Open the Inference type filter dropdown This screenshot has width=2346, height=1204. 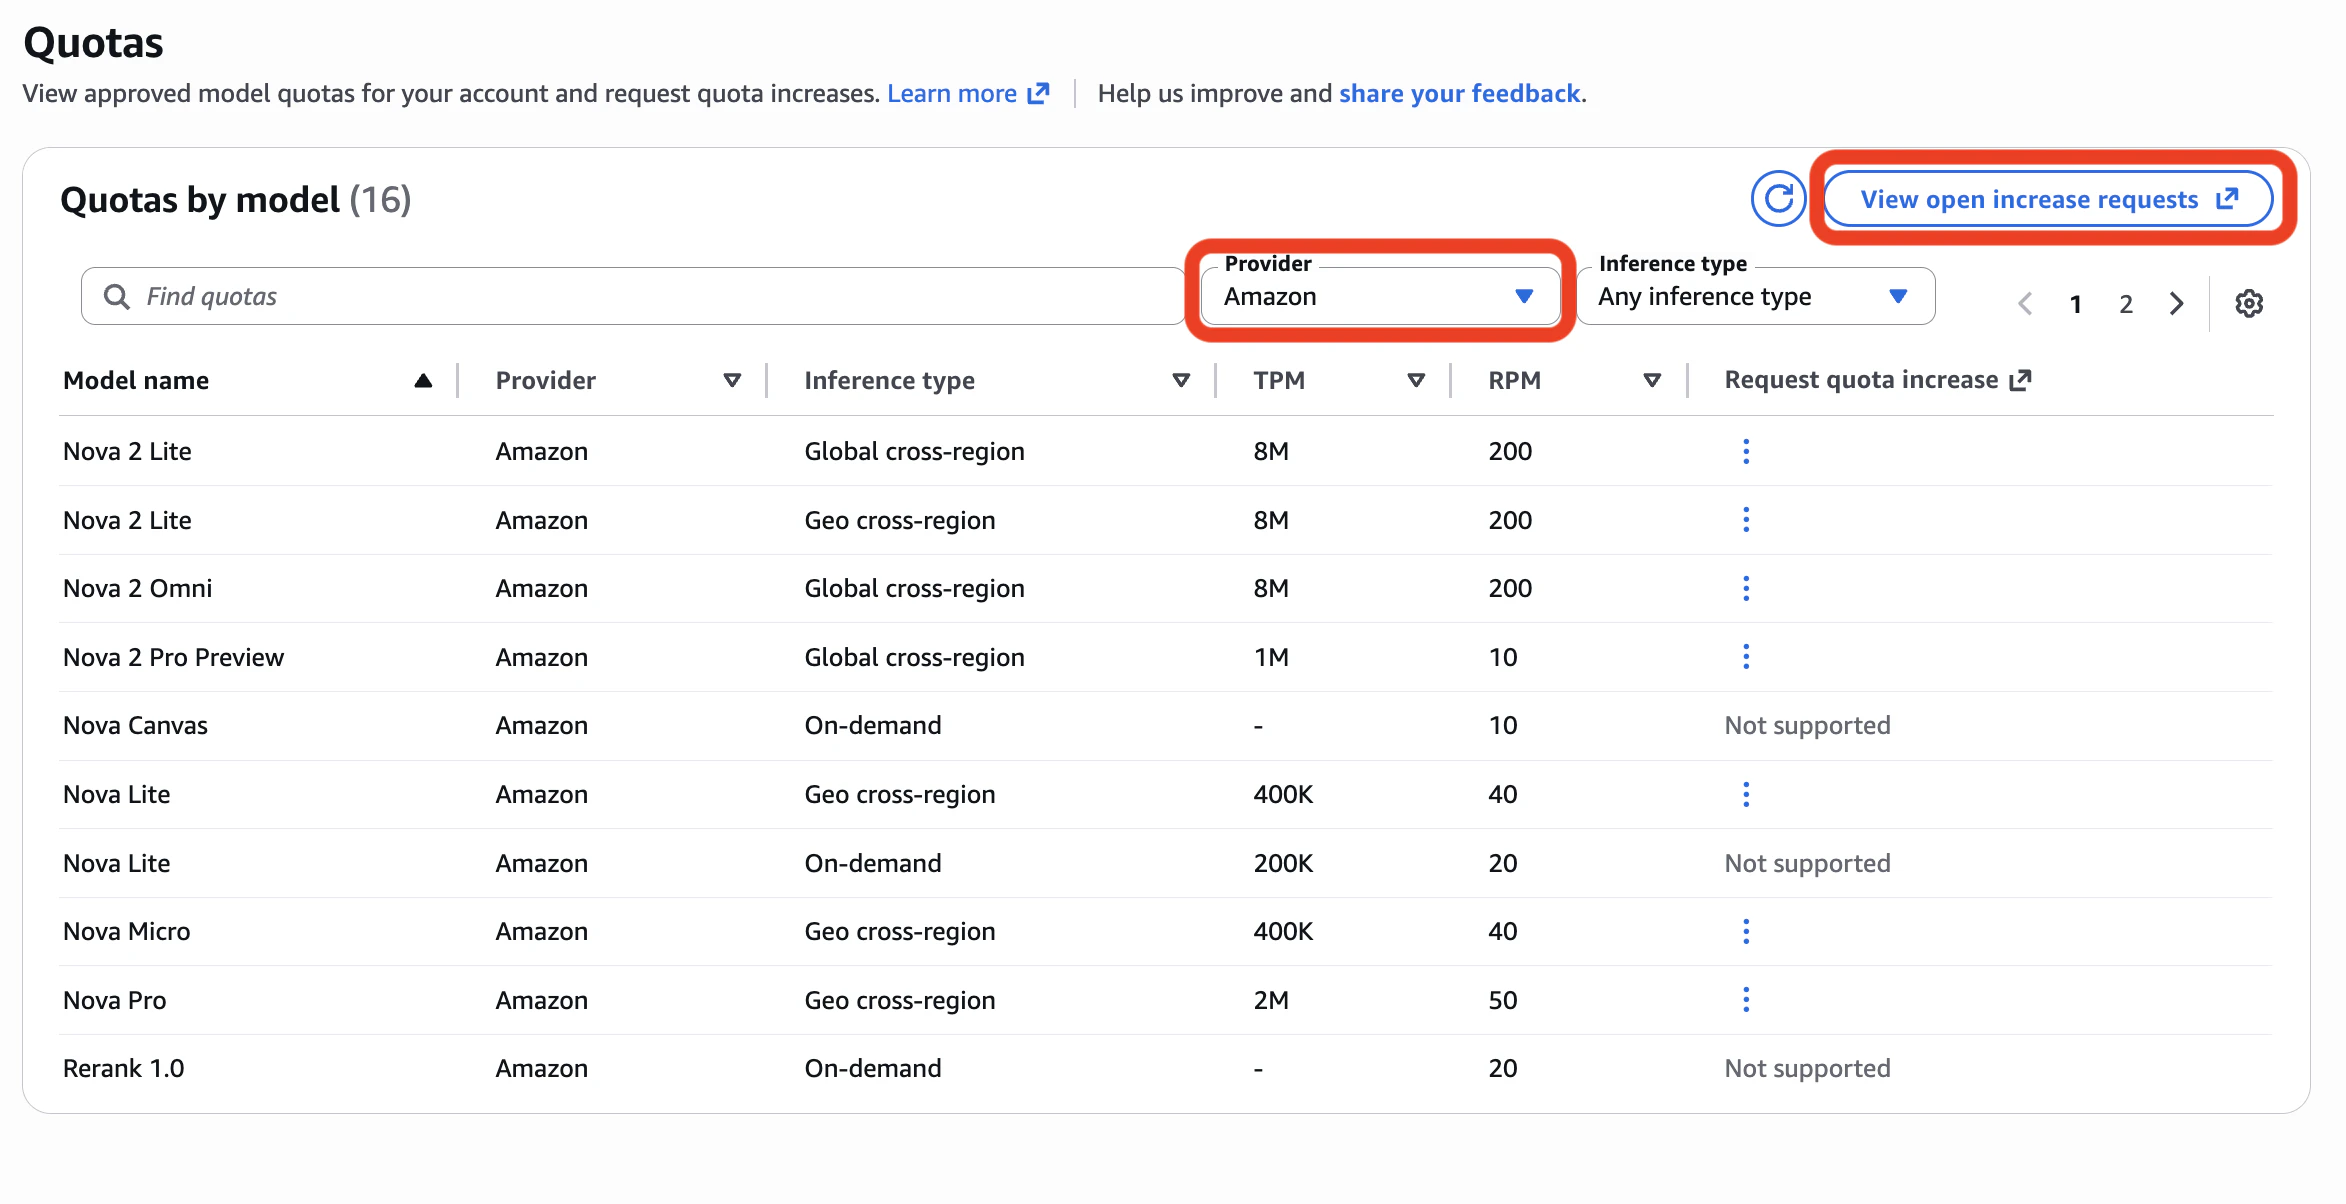click(1756, 296)
